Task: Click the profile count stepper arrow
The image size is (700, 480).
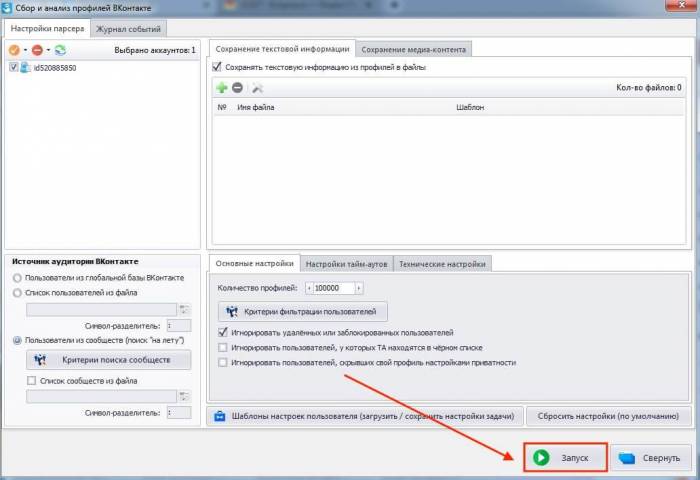Action: [309, 288]
